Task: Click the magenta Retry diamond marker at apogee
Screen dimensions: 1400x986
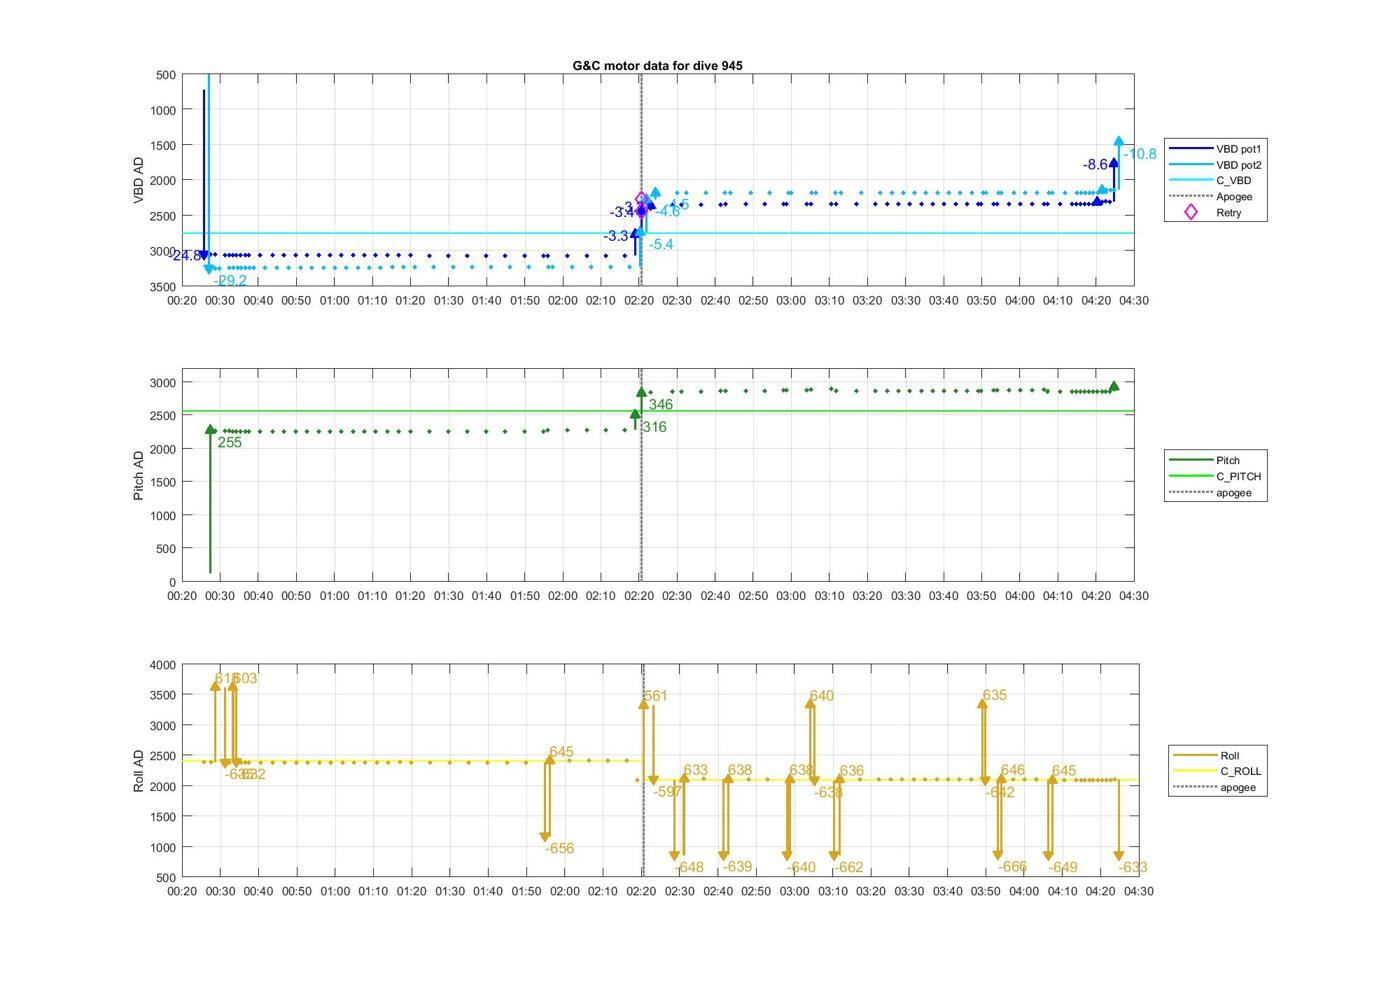Action: 642,199
